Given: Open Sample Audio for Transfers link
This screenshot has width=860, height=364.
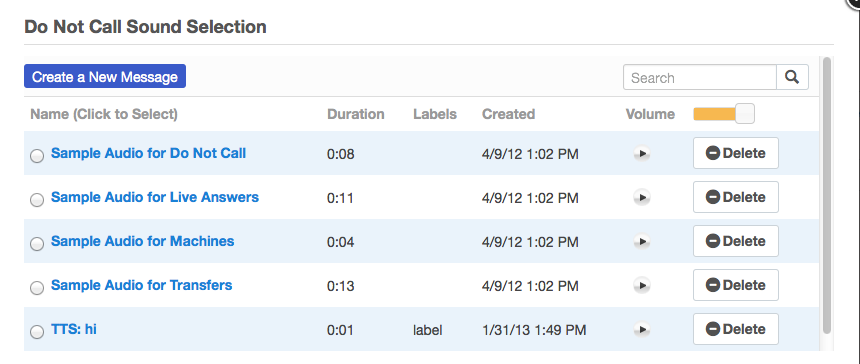Looking at the screenshot, I should 142,285.
